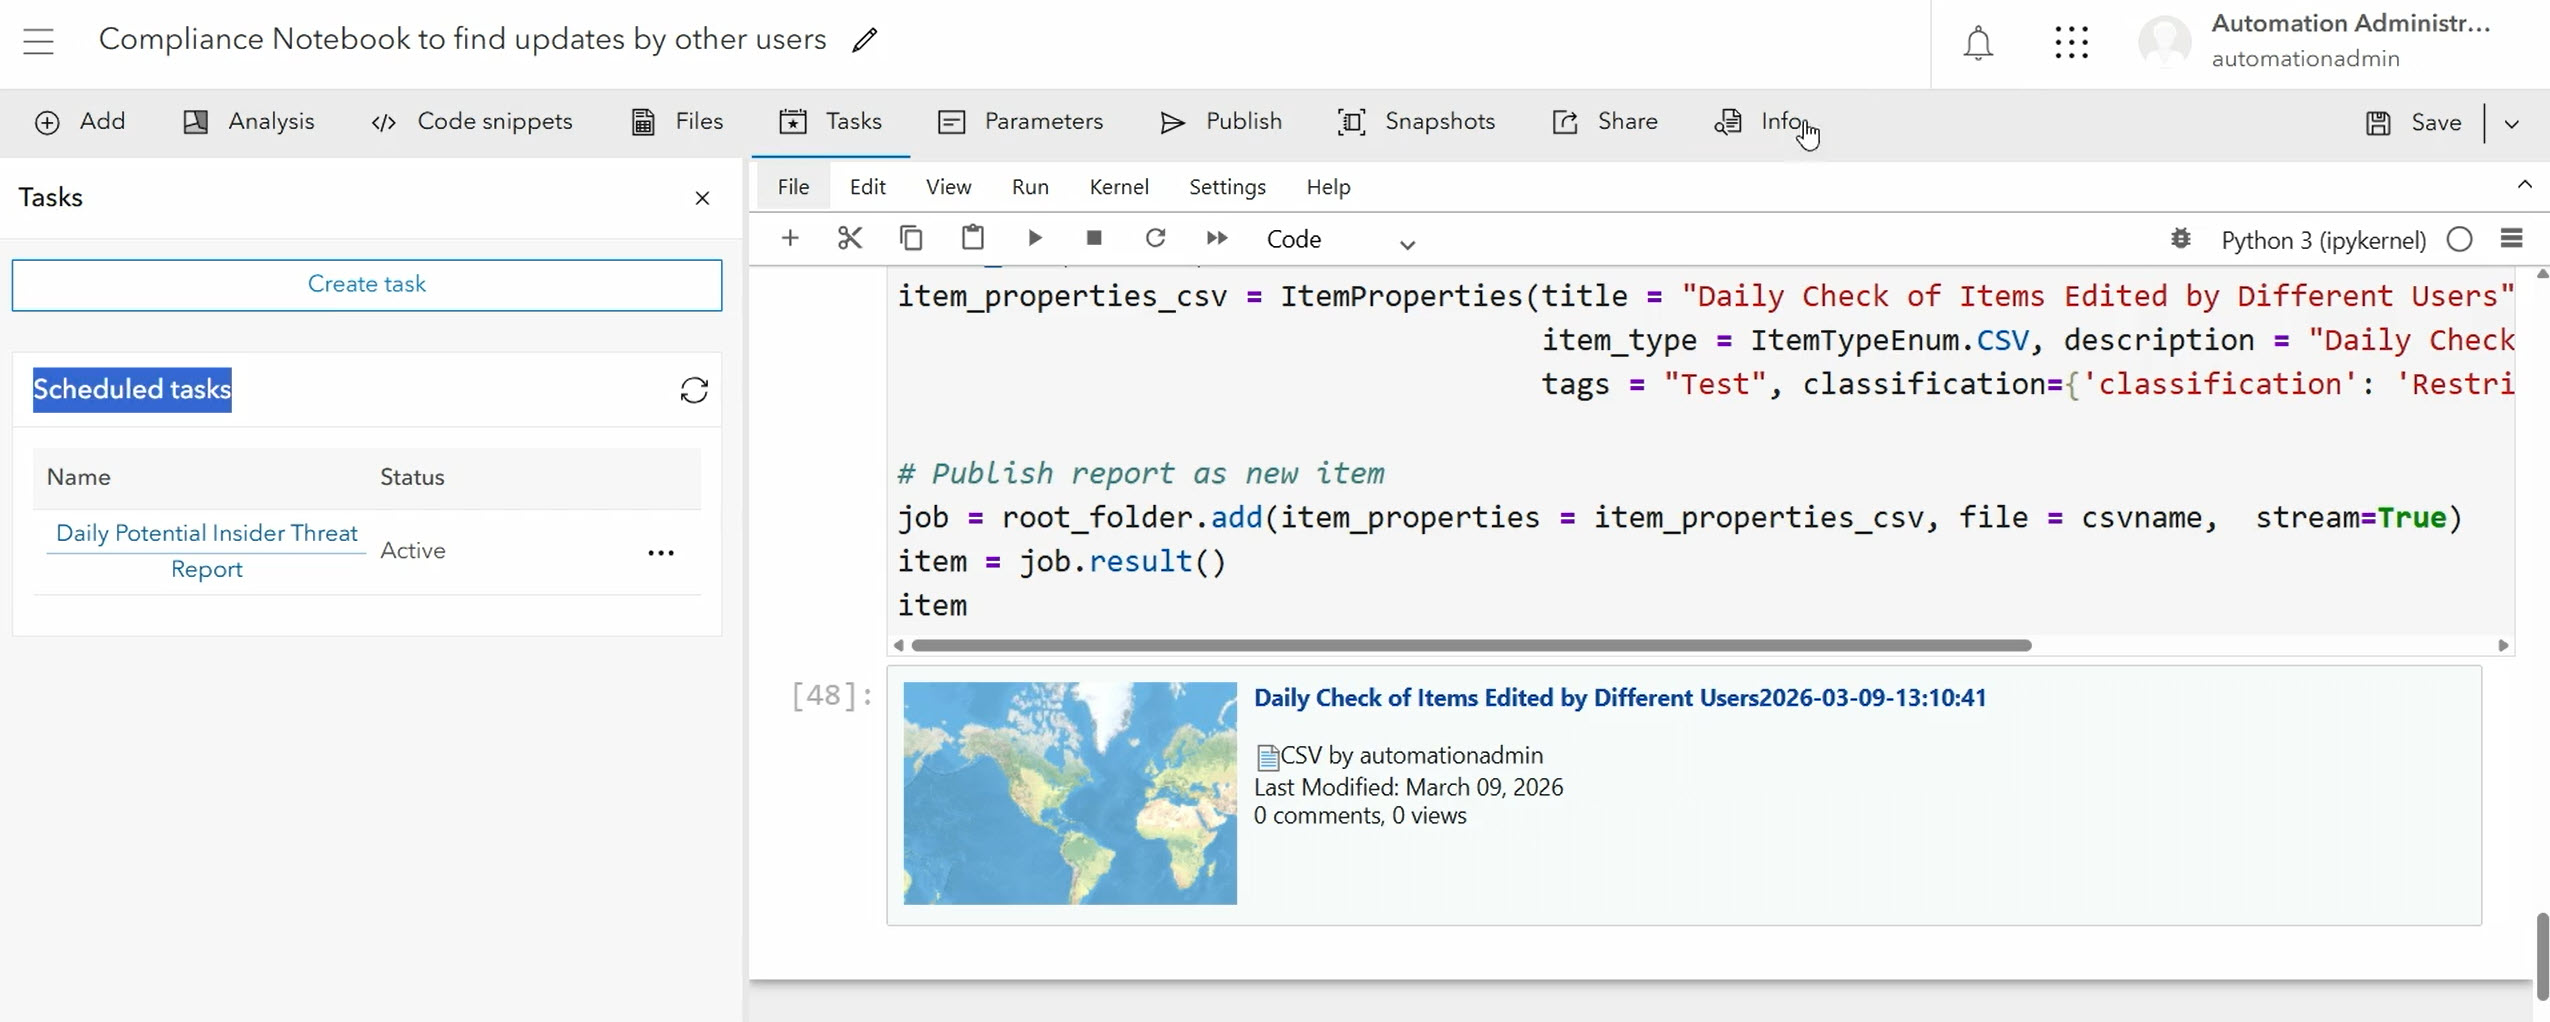Copy the selected cell
2550x1022 pixels.
click(911, 238)
